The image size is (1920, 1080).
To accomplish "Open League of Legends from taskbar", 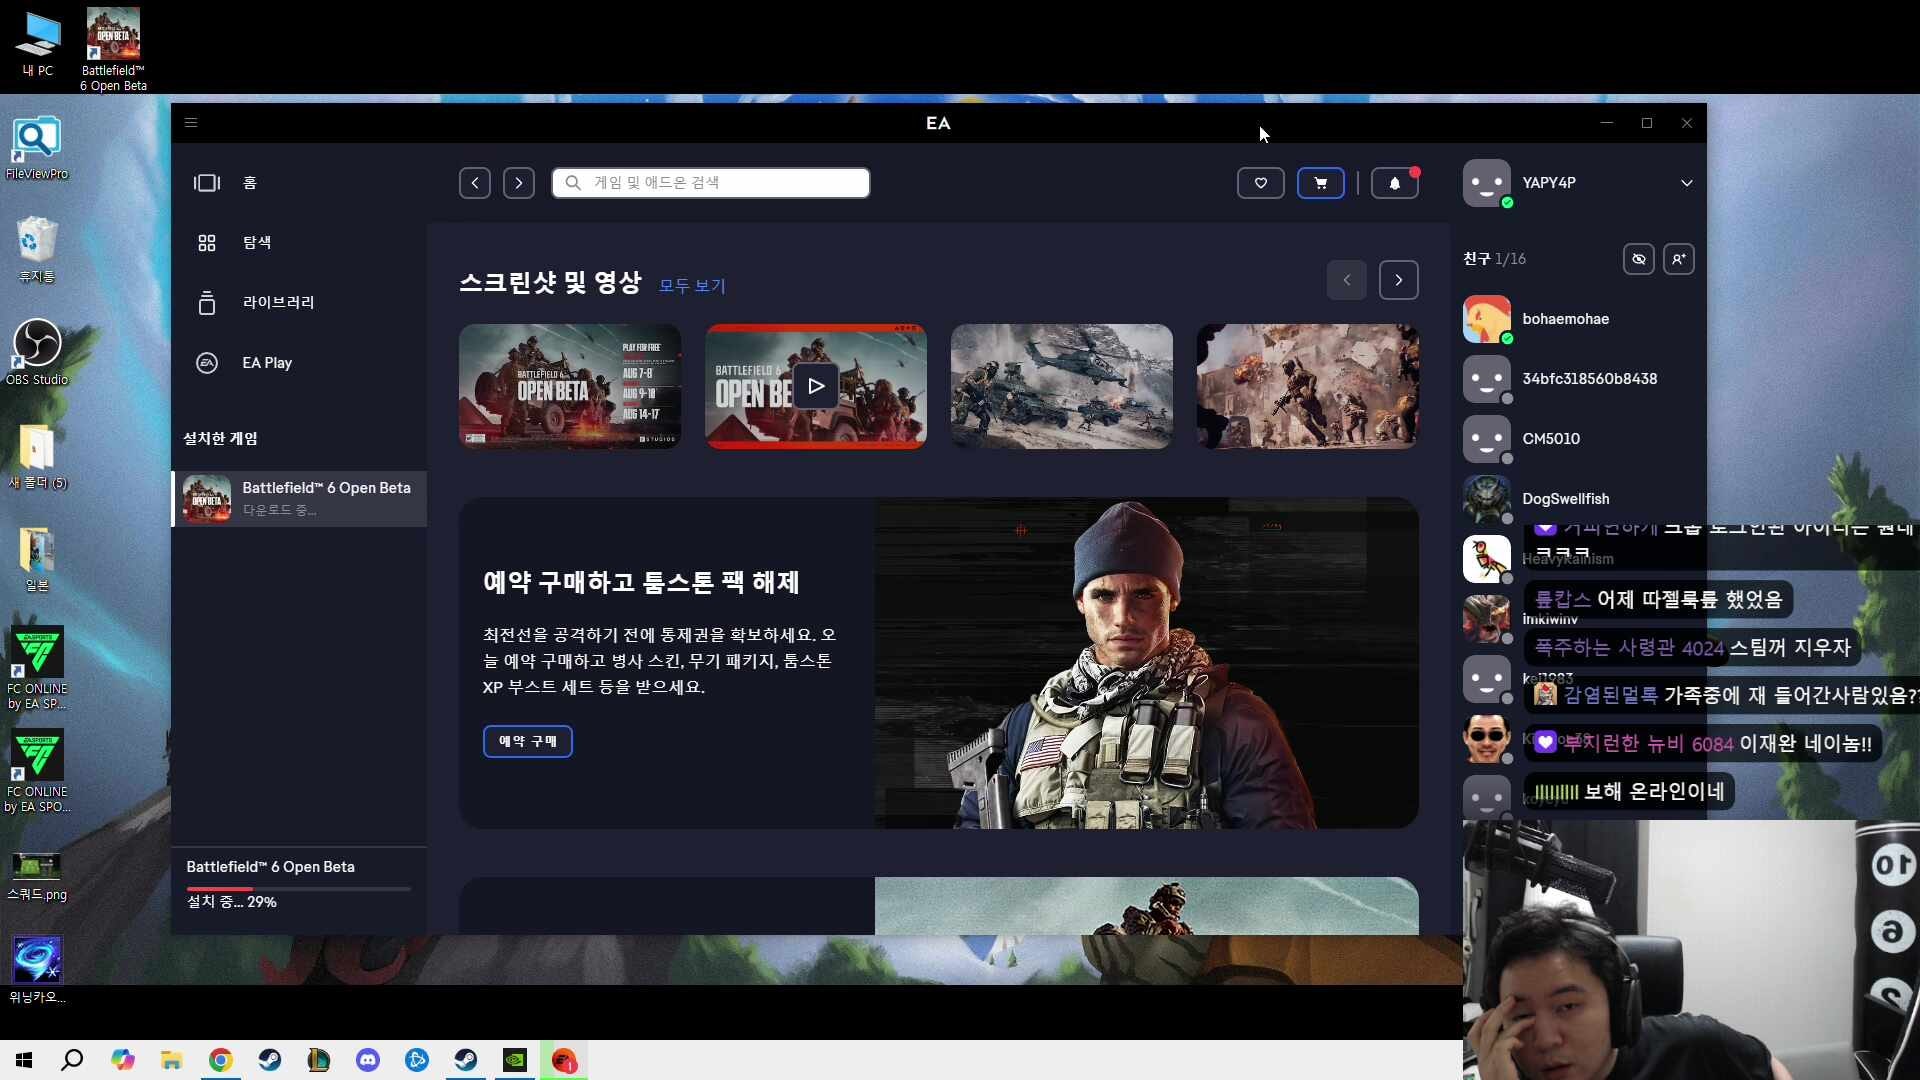I will point(319,1060).
